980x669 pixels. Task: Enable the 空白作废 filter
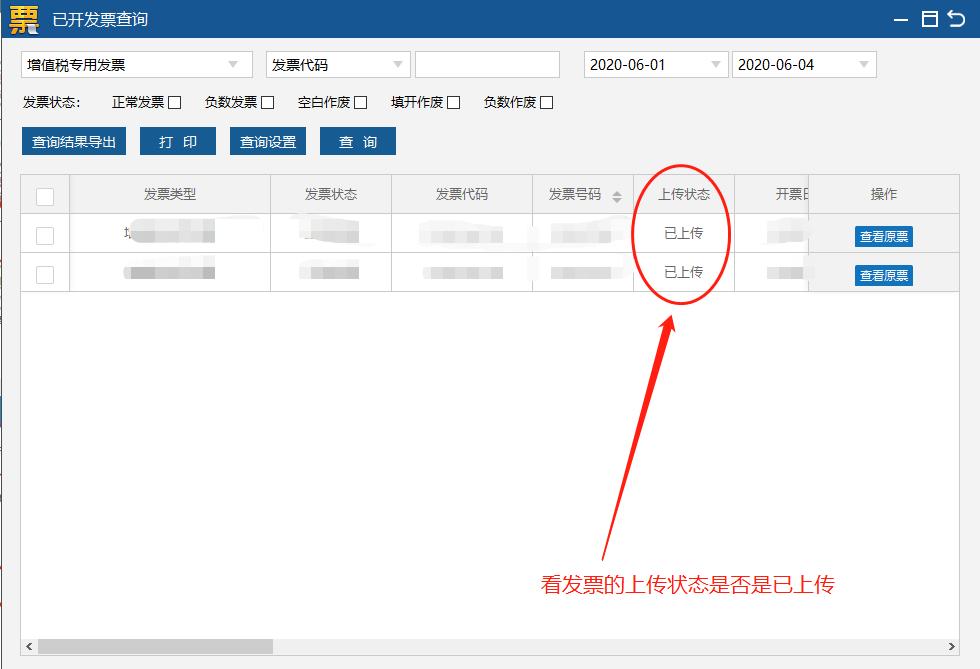362,102
